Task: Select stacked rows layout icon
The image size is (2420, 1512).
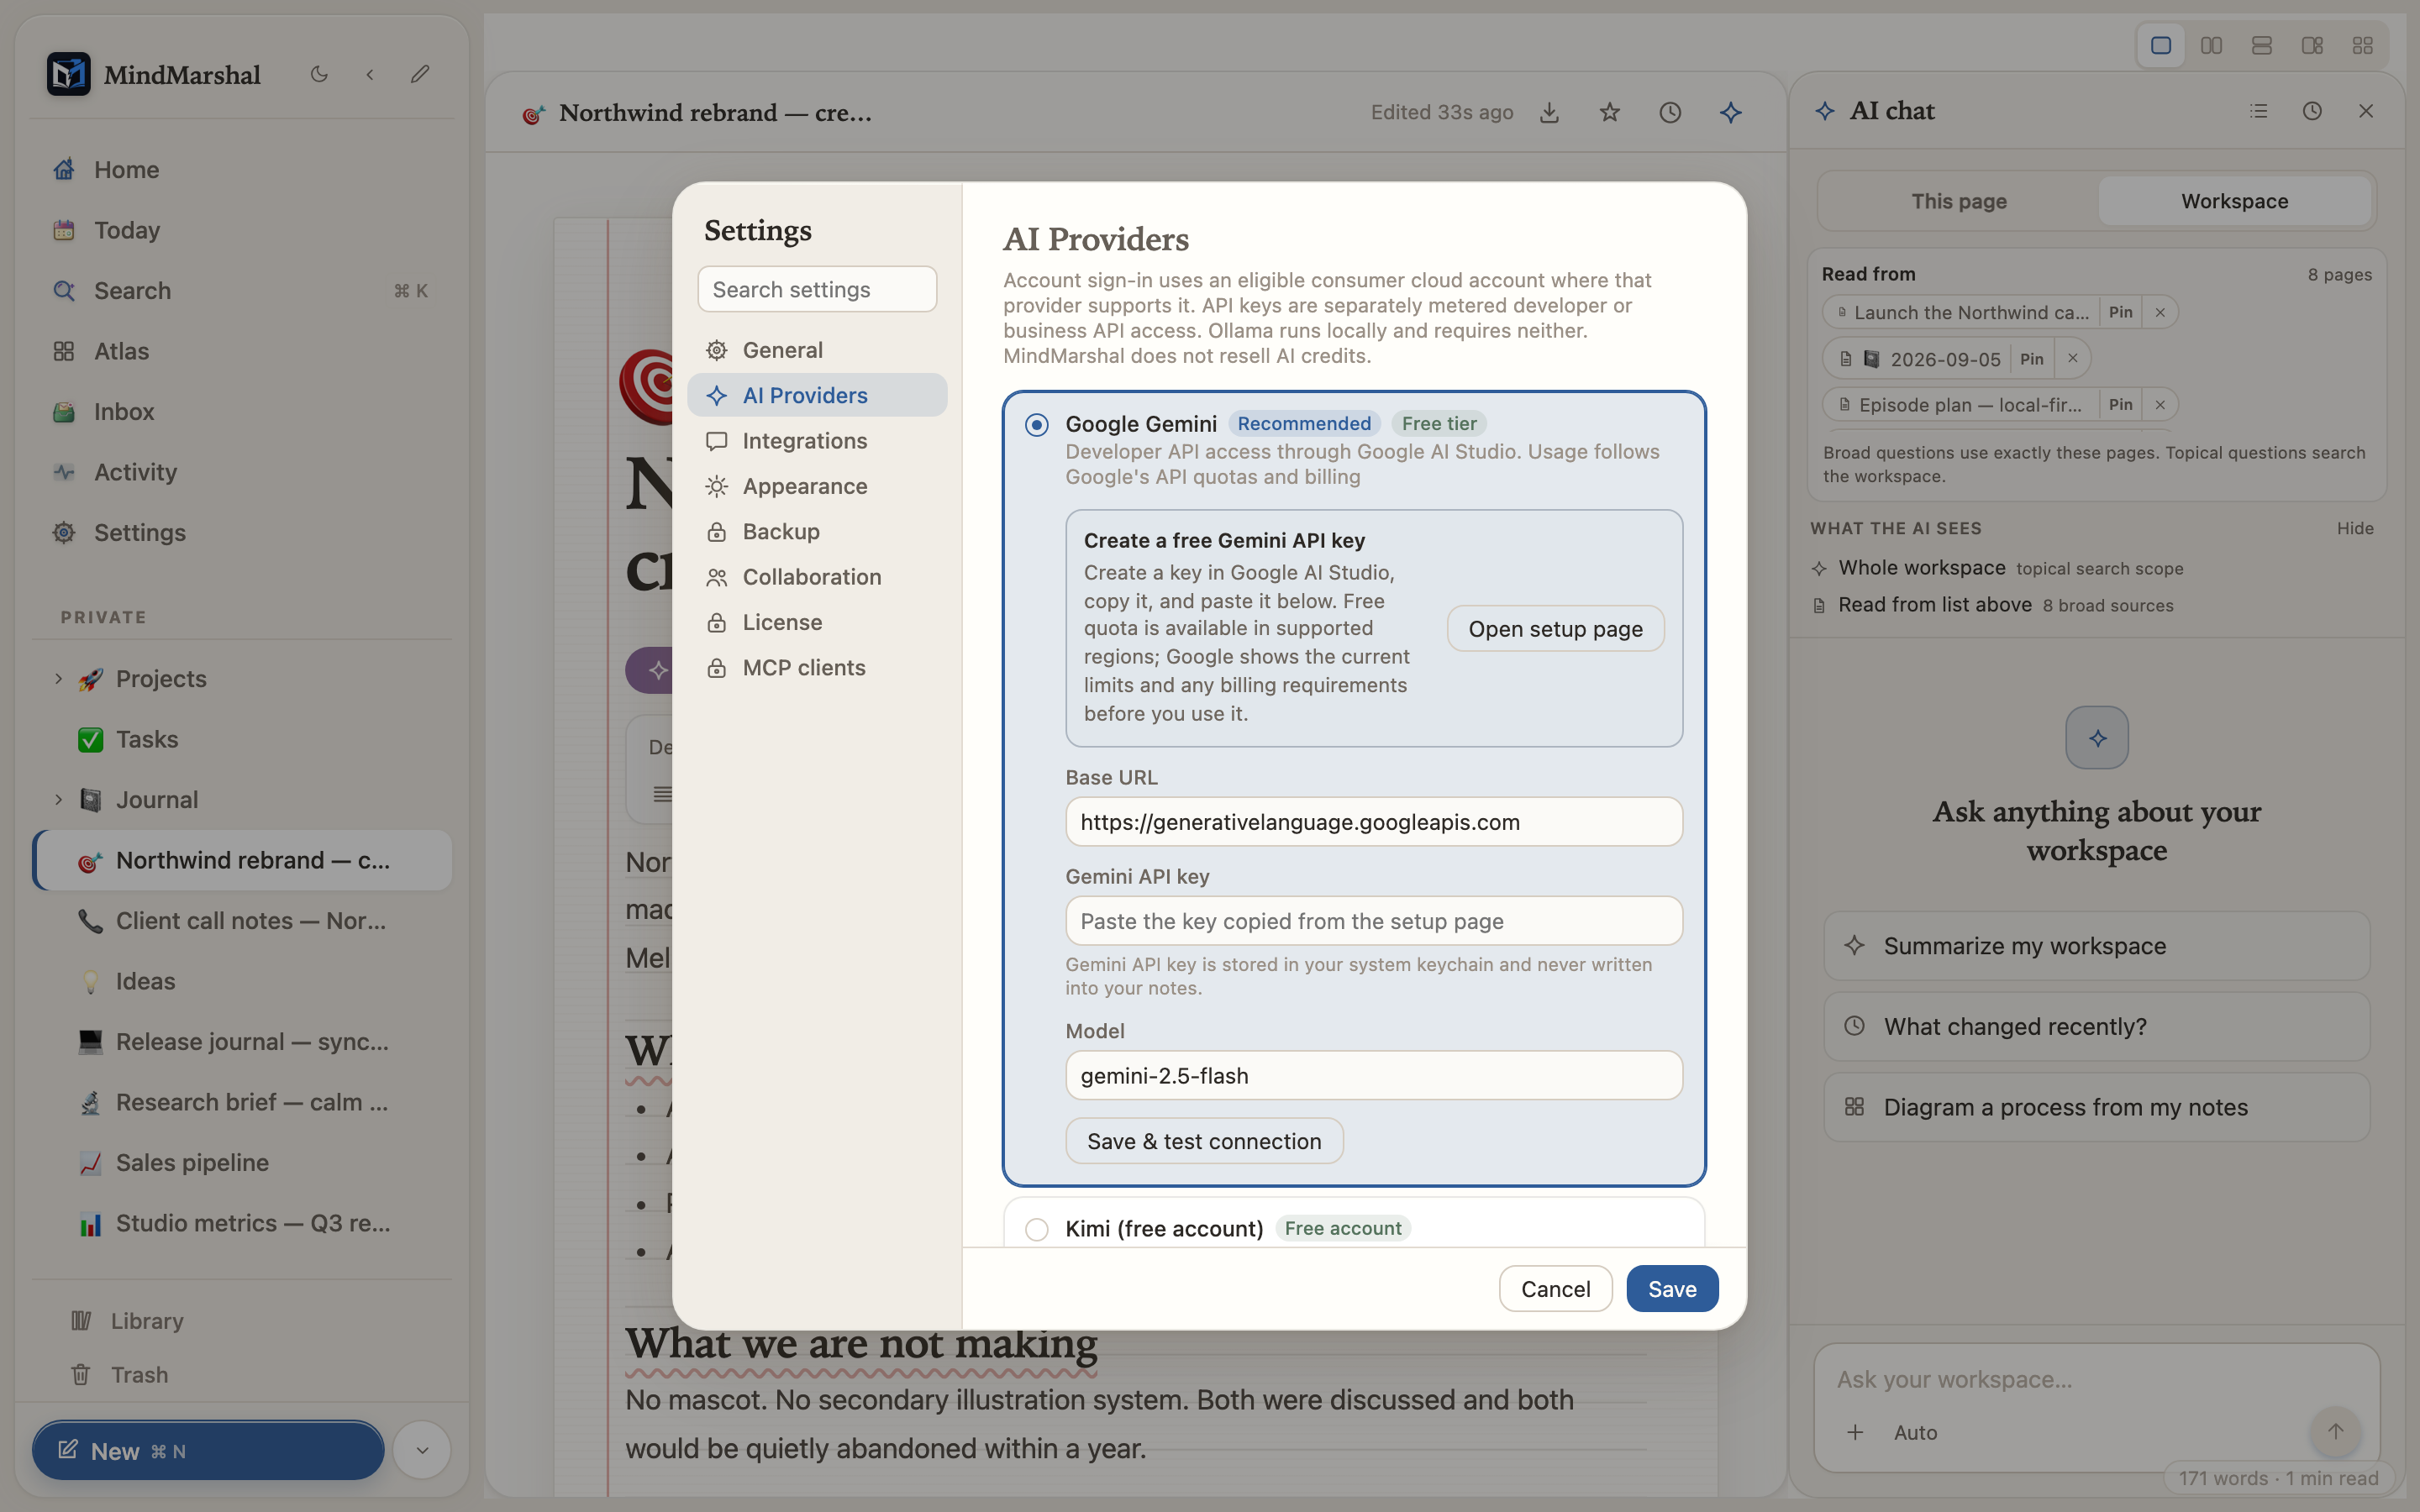Action: pos(2262,46)
